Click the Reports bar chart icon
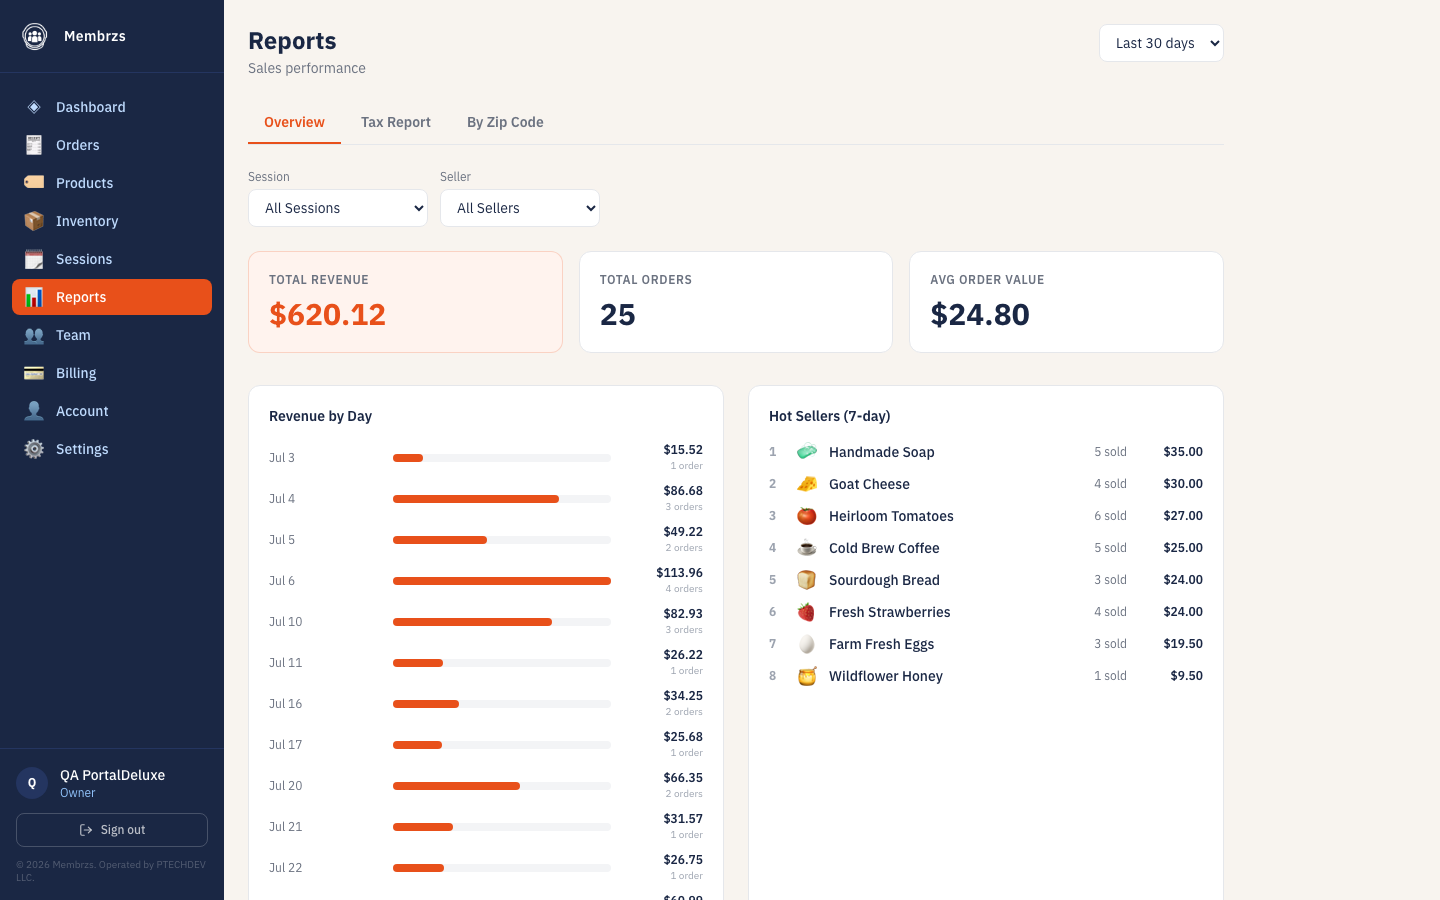The height and width of the screenshot is (900, 1440). tap(34, 297)
